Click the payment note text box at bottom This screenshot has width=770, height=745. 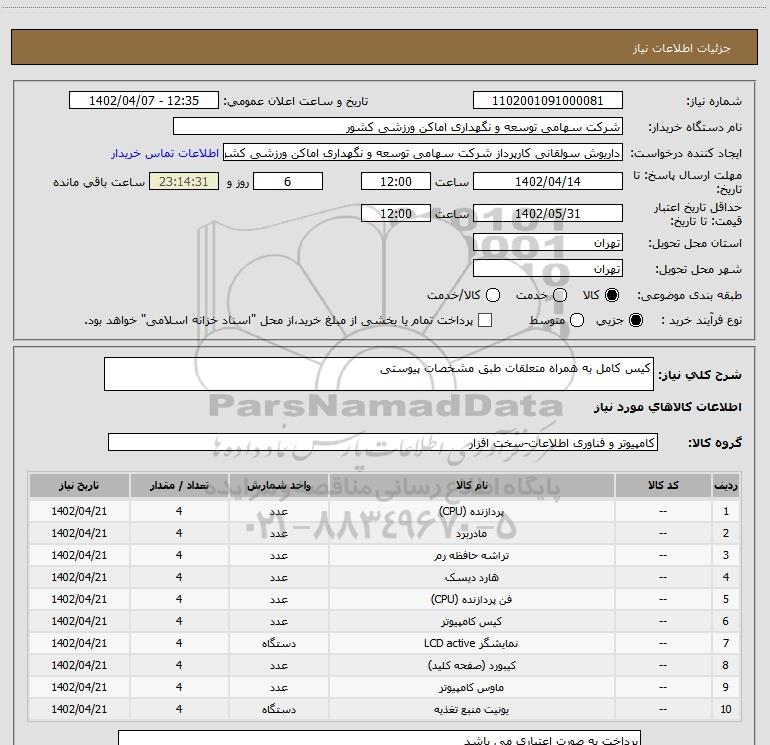click(x=380, y=738)
